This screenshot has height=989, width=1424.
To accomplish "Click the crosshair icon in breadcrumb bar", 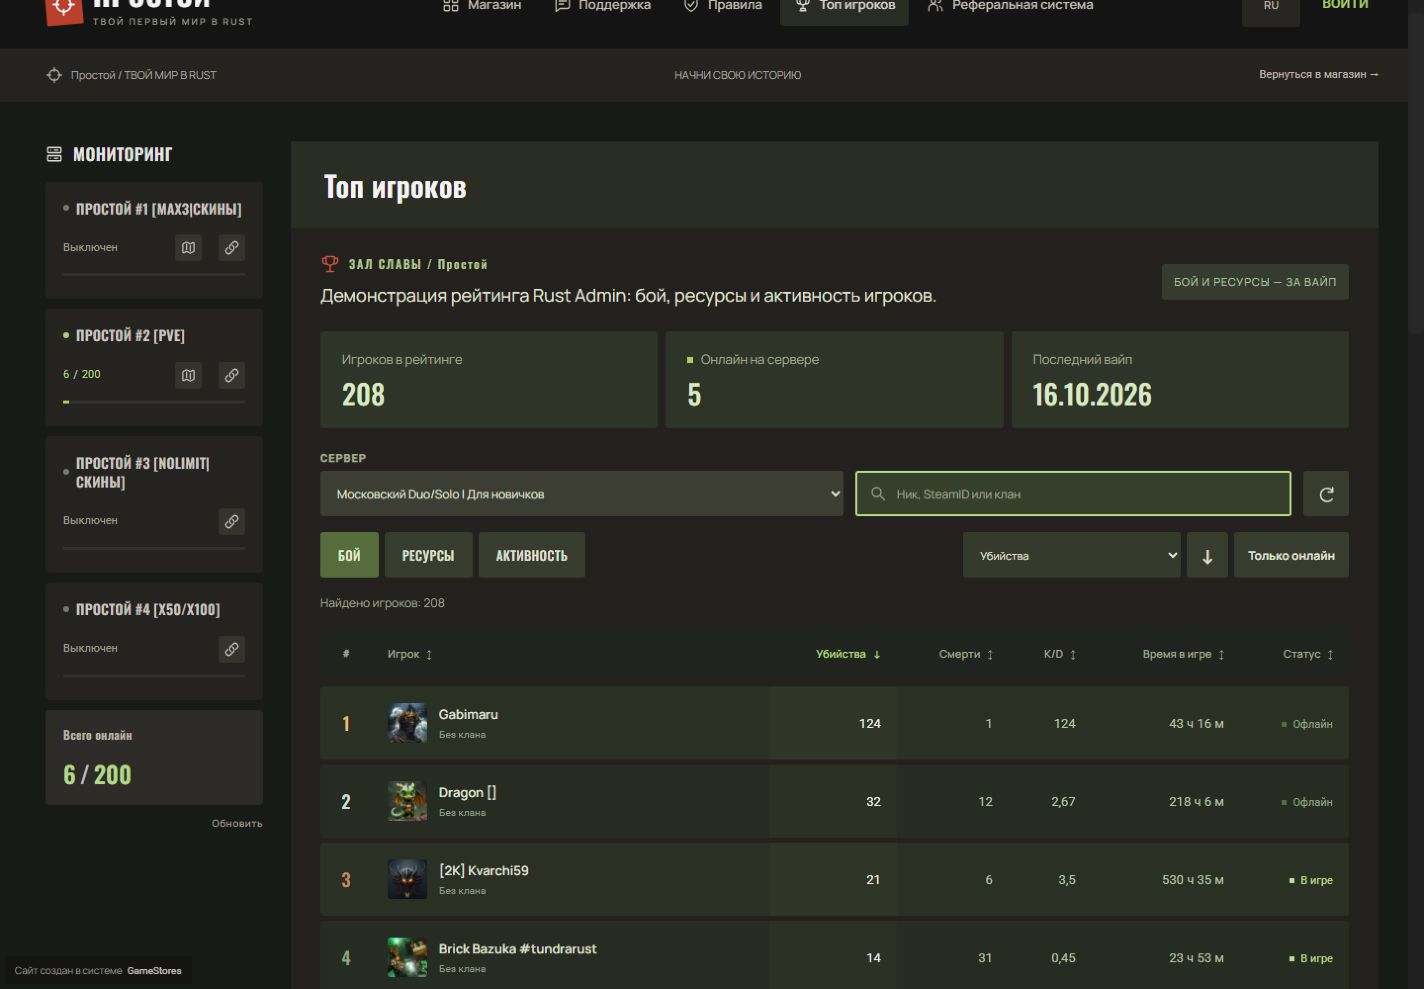I will [54, 75].
